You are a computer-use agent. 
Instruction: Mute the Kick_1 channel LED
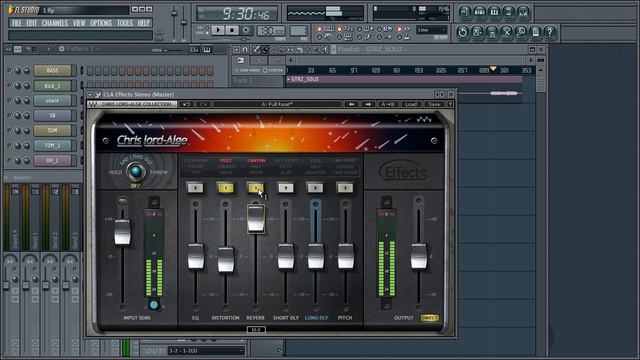[9, 86]
